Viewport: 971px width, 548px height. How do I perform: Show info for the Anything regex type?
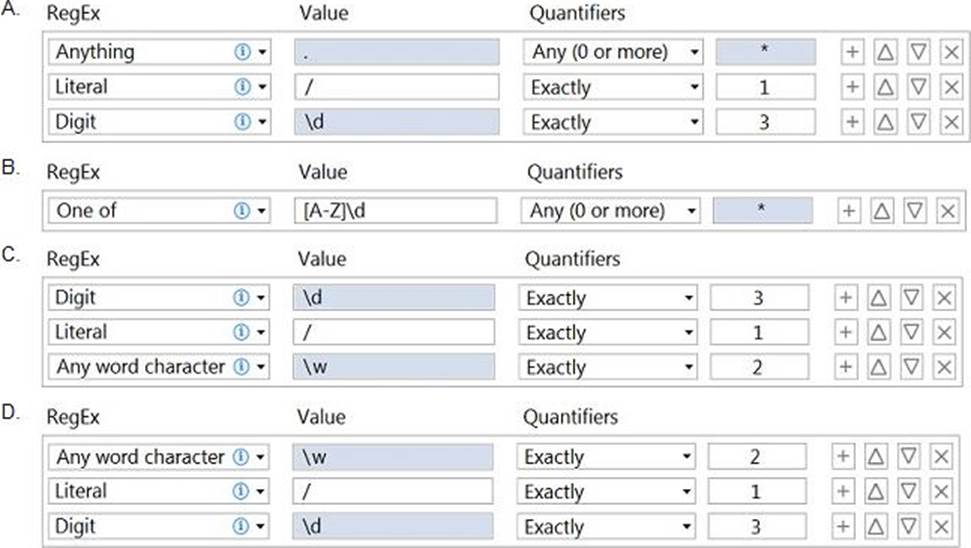[x=241, y=51]
